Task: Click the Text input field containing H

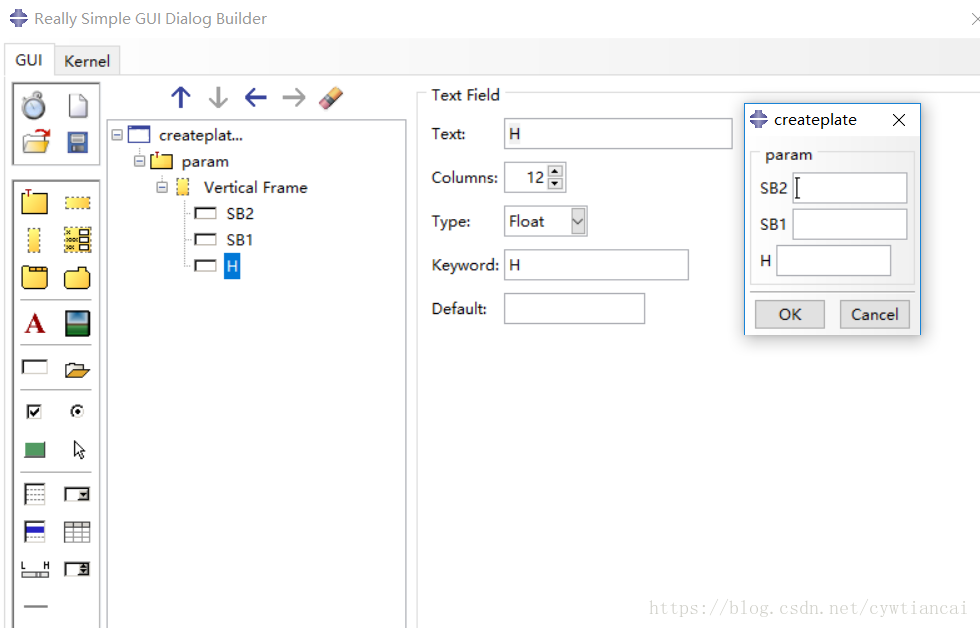Action: click(618, 134)
